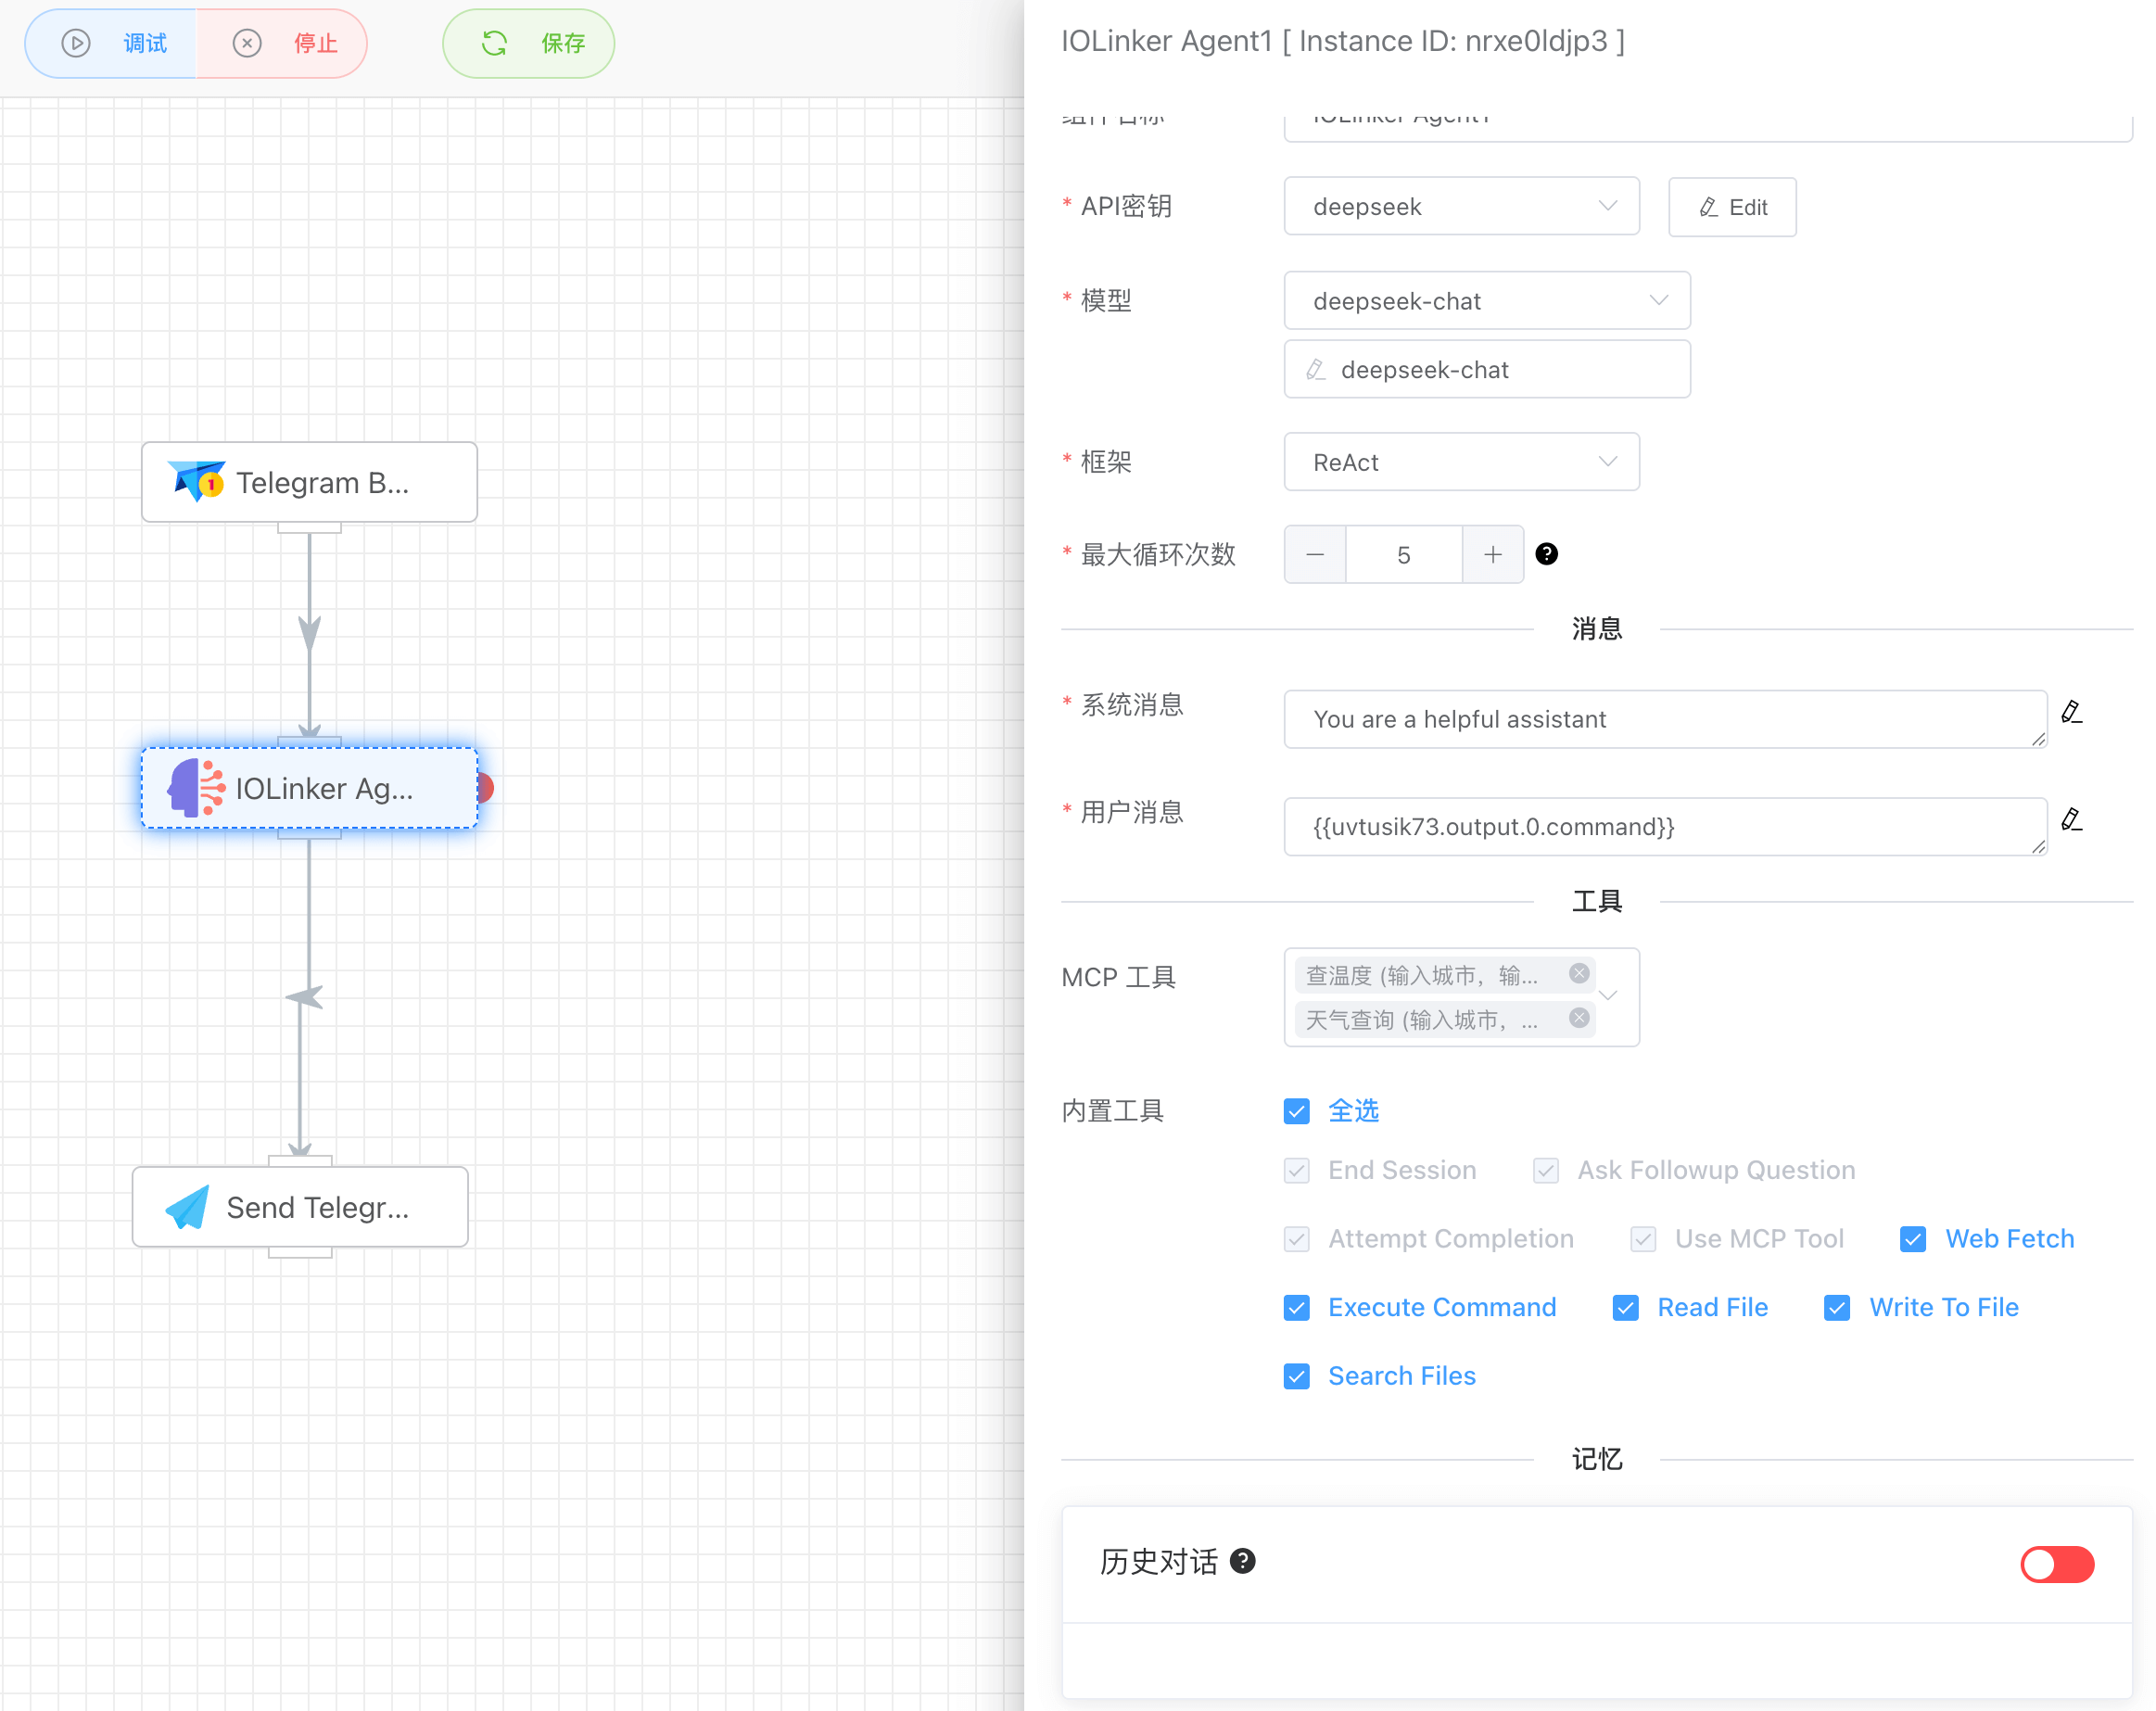
Task: Toggle the Execute Command checkbox
Action: 1297,1308
